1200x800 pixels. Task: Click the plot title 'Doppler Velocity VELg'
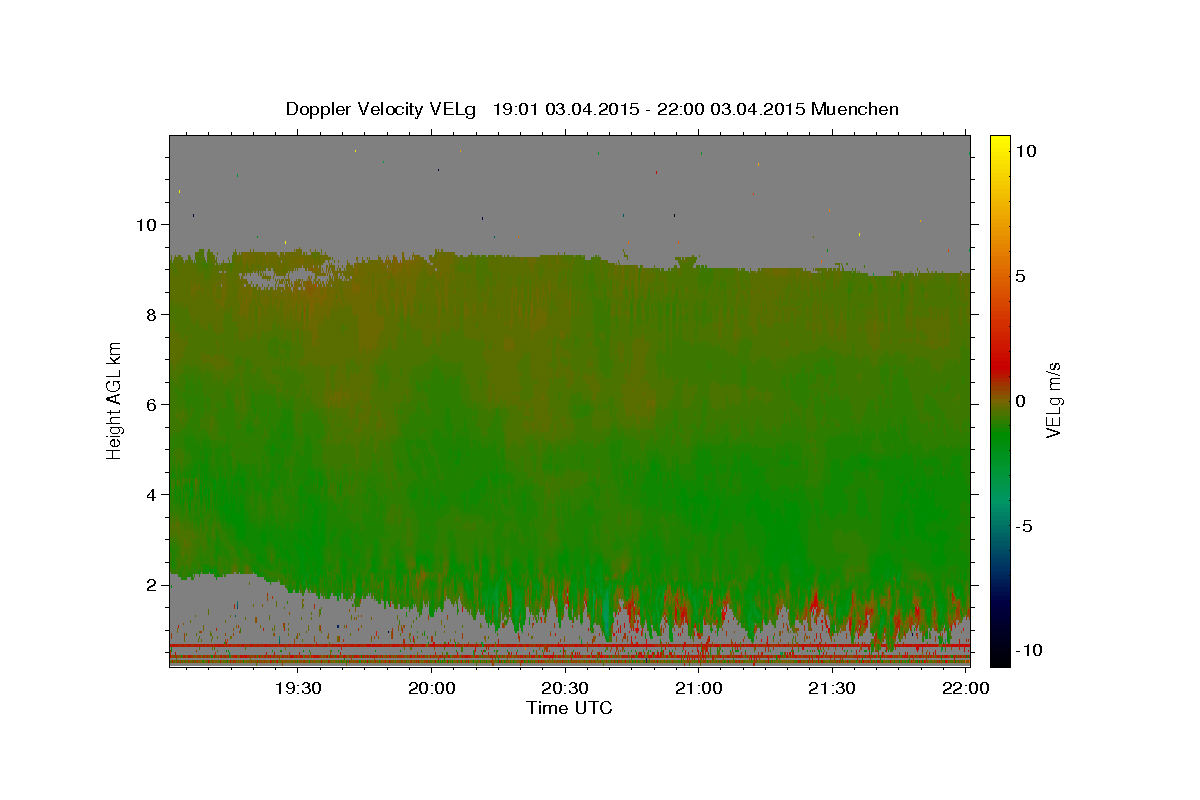381,109
